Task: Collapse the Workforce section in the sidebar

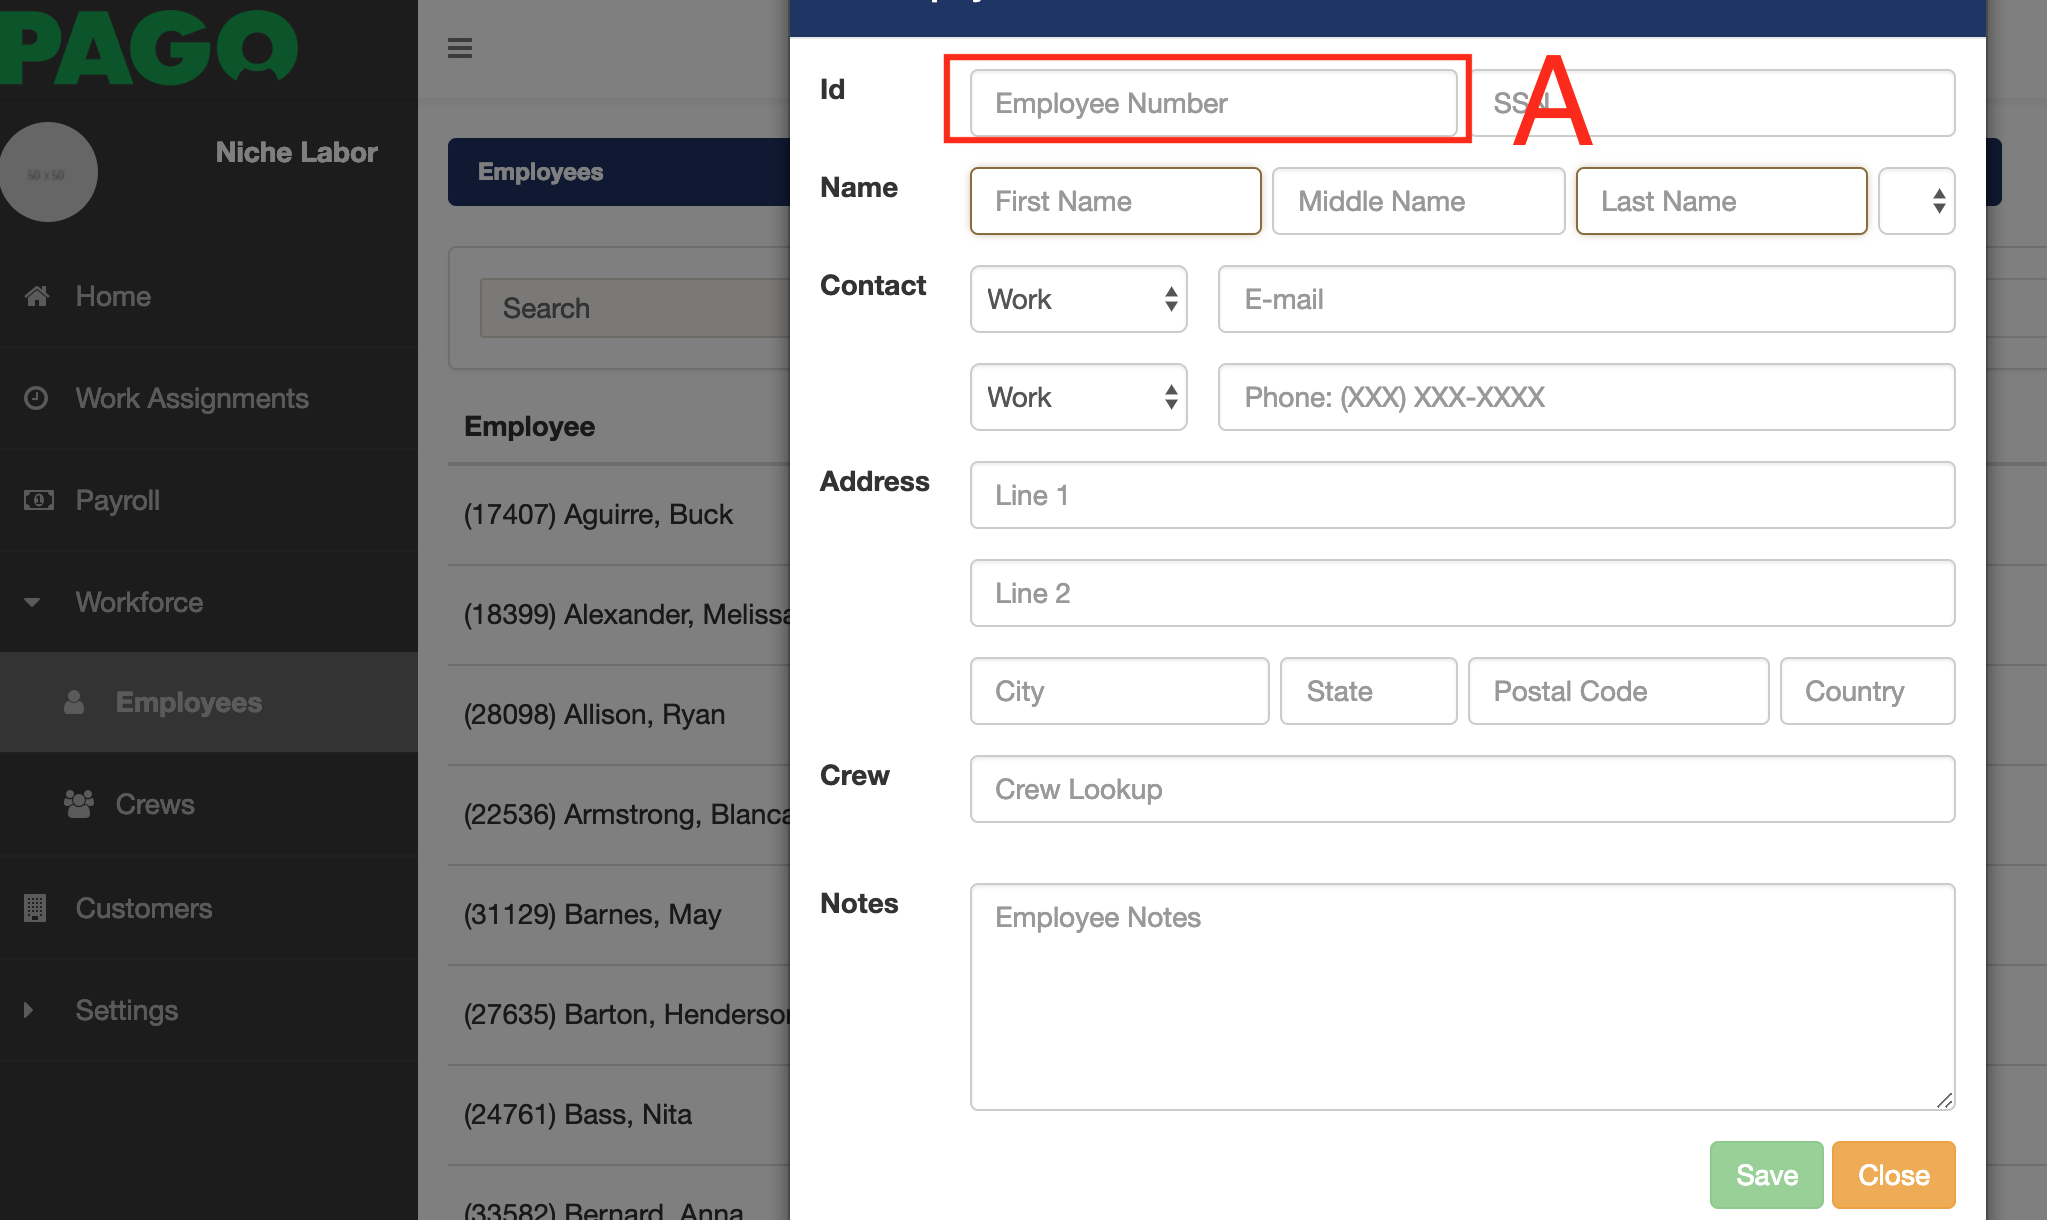Action: [31, 602]
